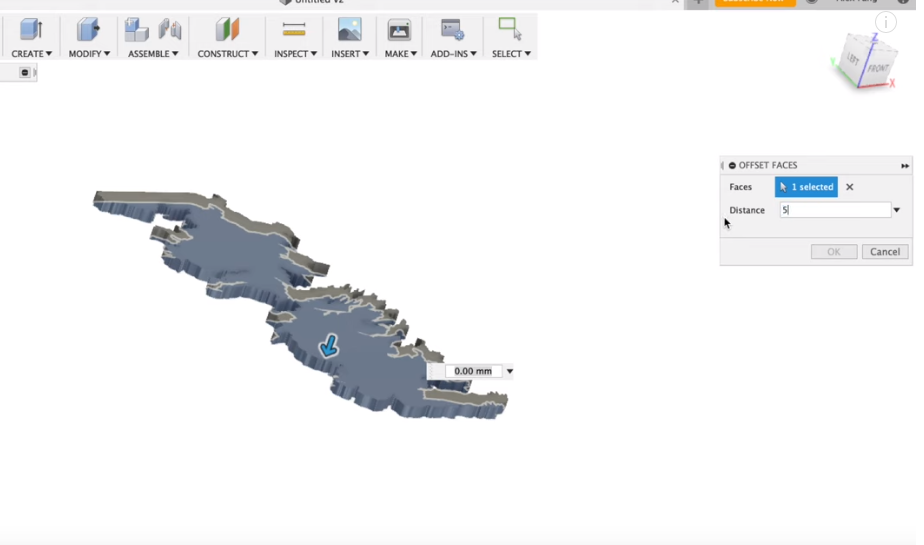Click the round info icon near the view cube
Viewport: 924px width, 545px height.
pos(886,22)
